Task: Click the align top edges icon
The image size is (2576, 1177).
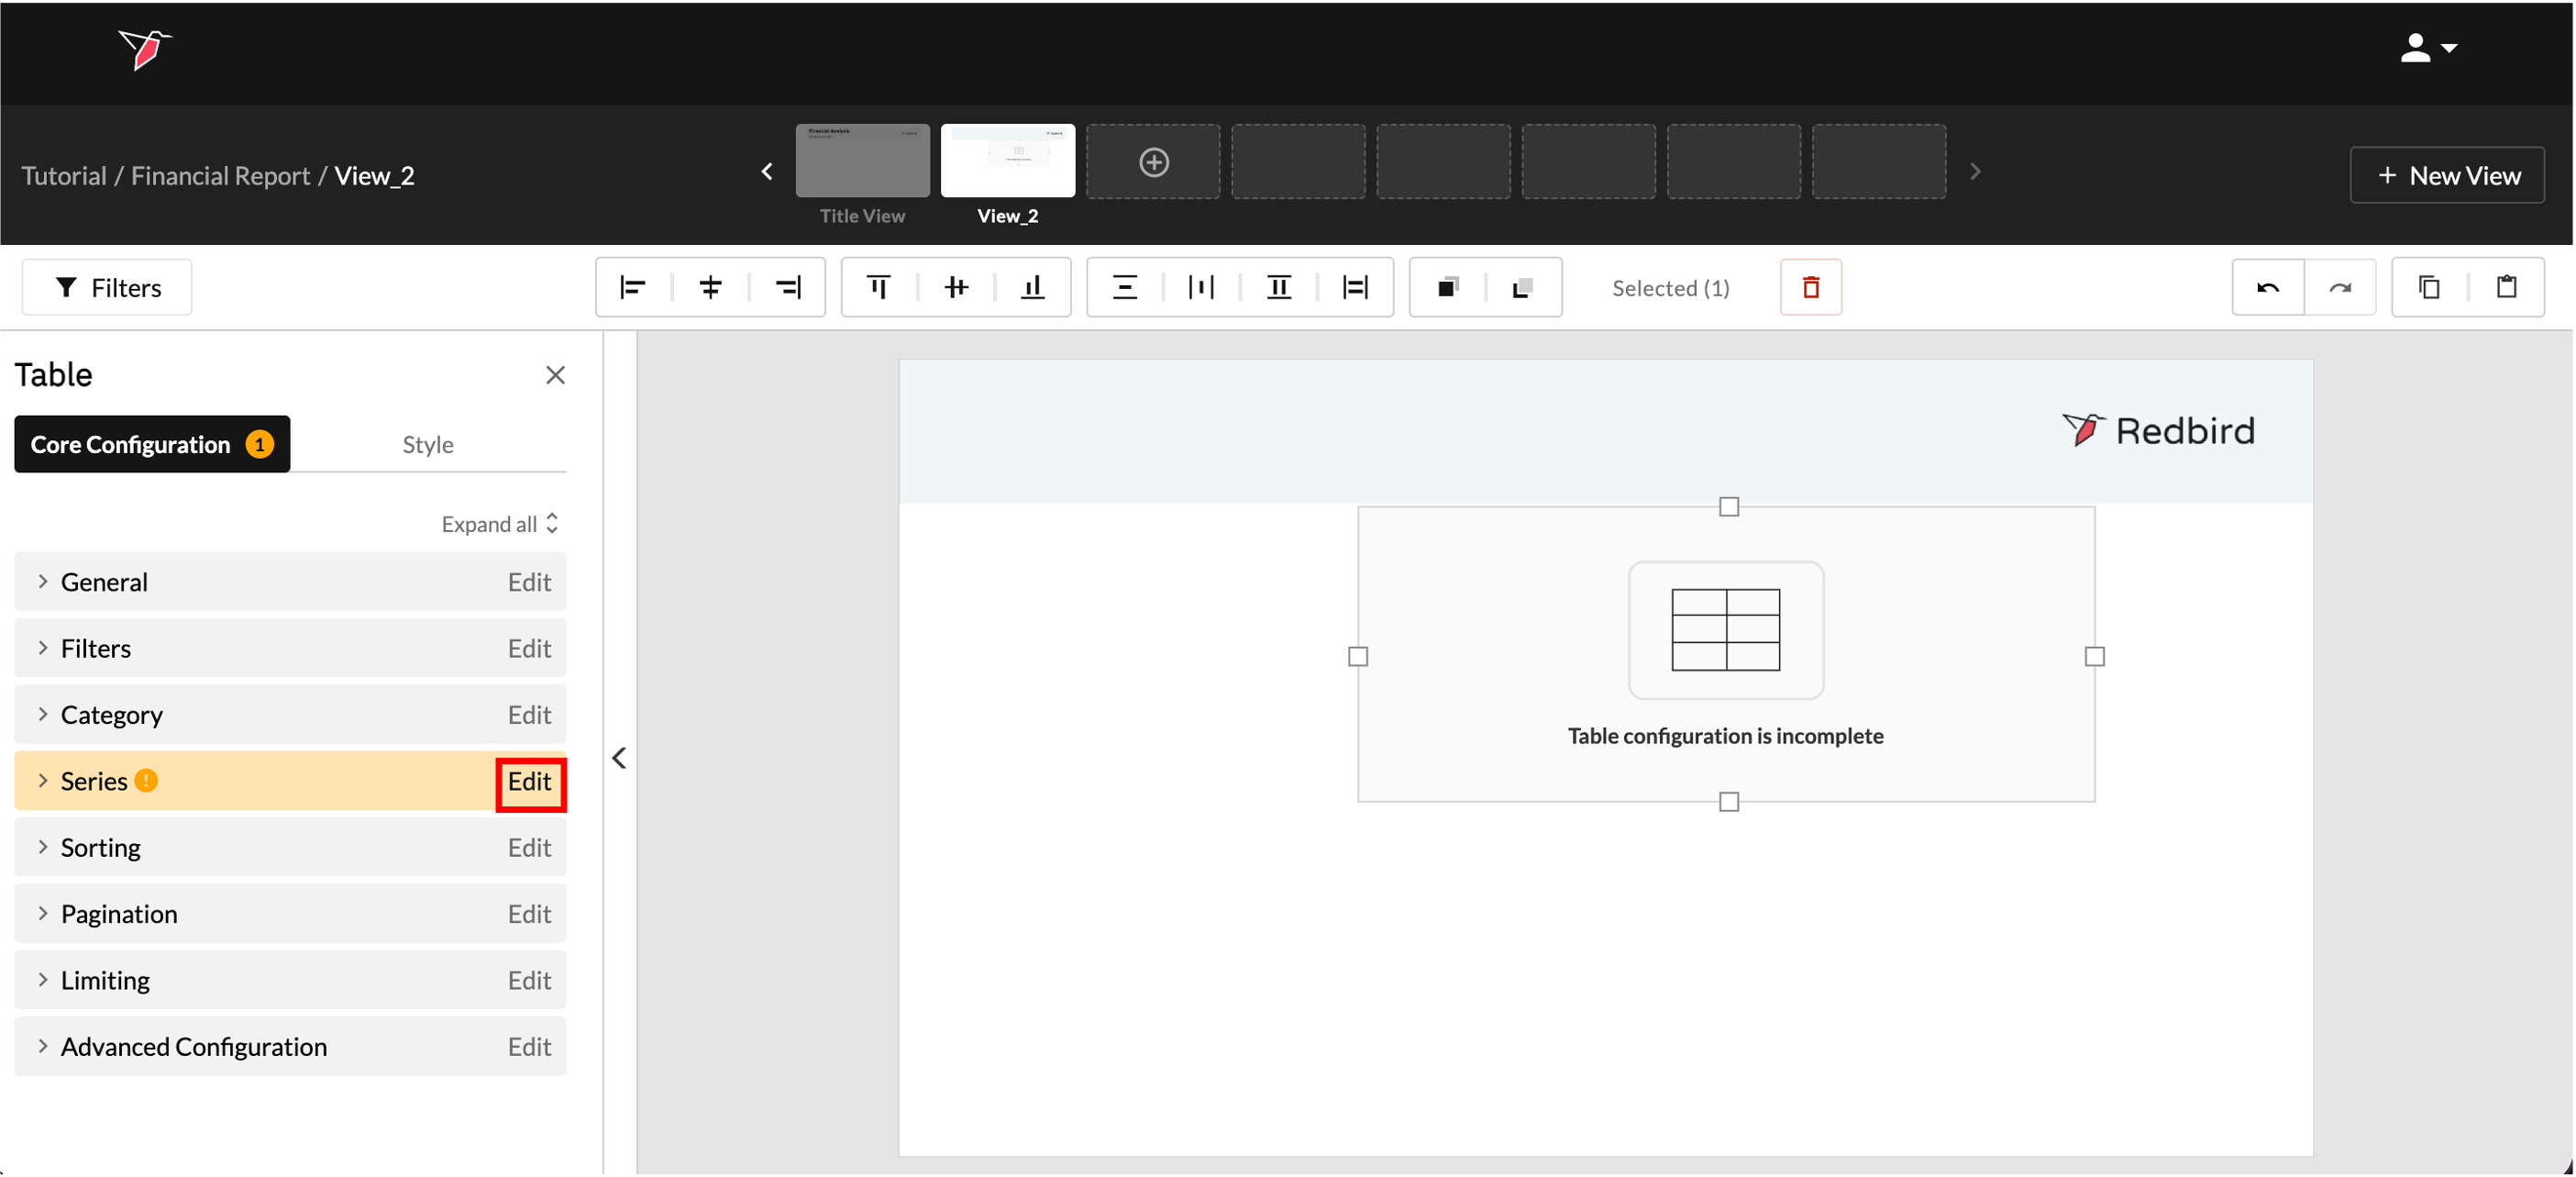Action: coord(878,288)
